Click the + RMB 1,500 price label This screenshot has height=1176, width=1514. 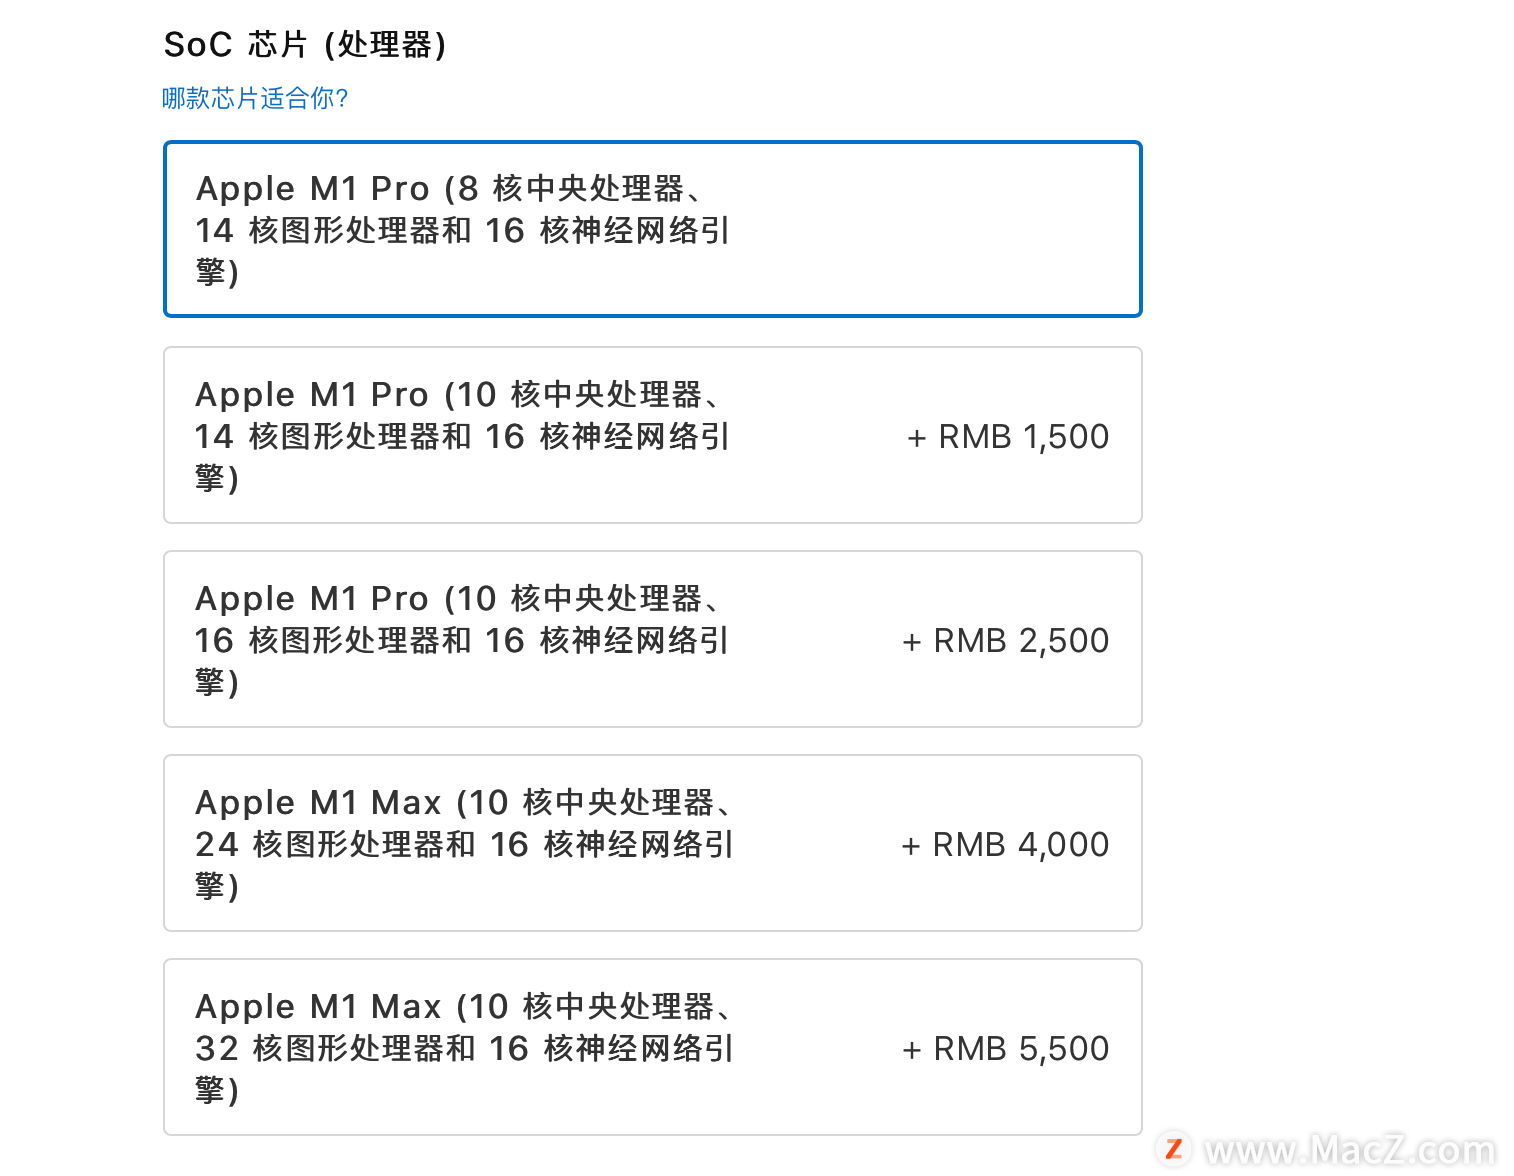pos(1008,437)
